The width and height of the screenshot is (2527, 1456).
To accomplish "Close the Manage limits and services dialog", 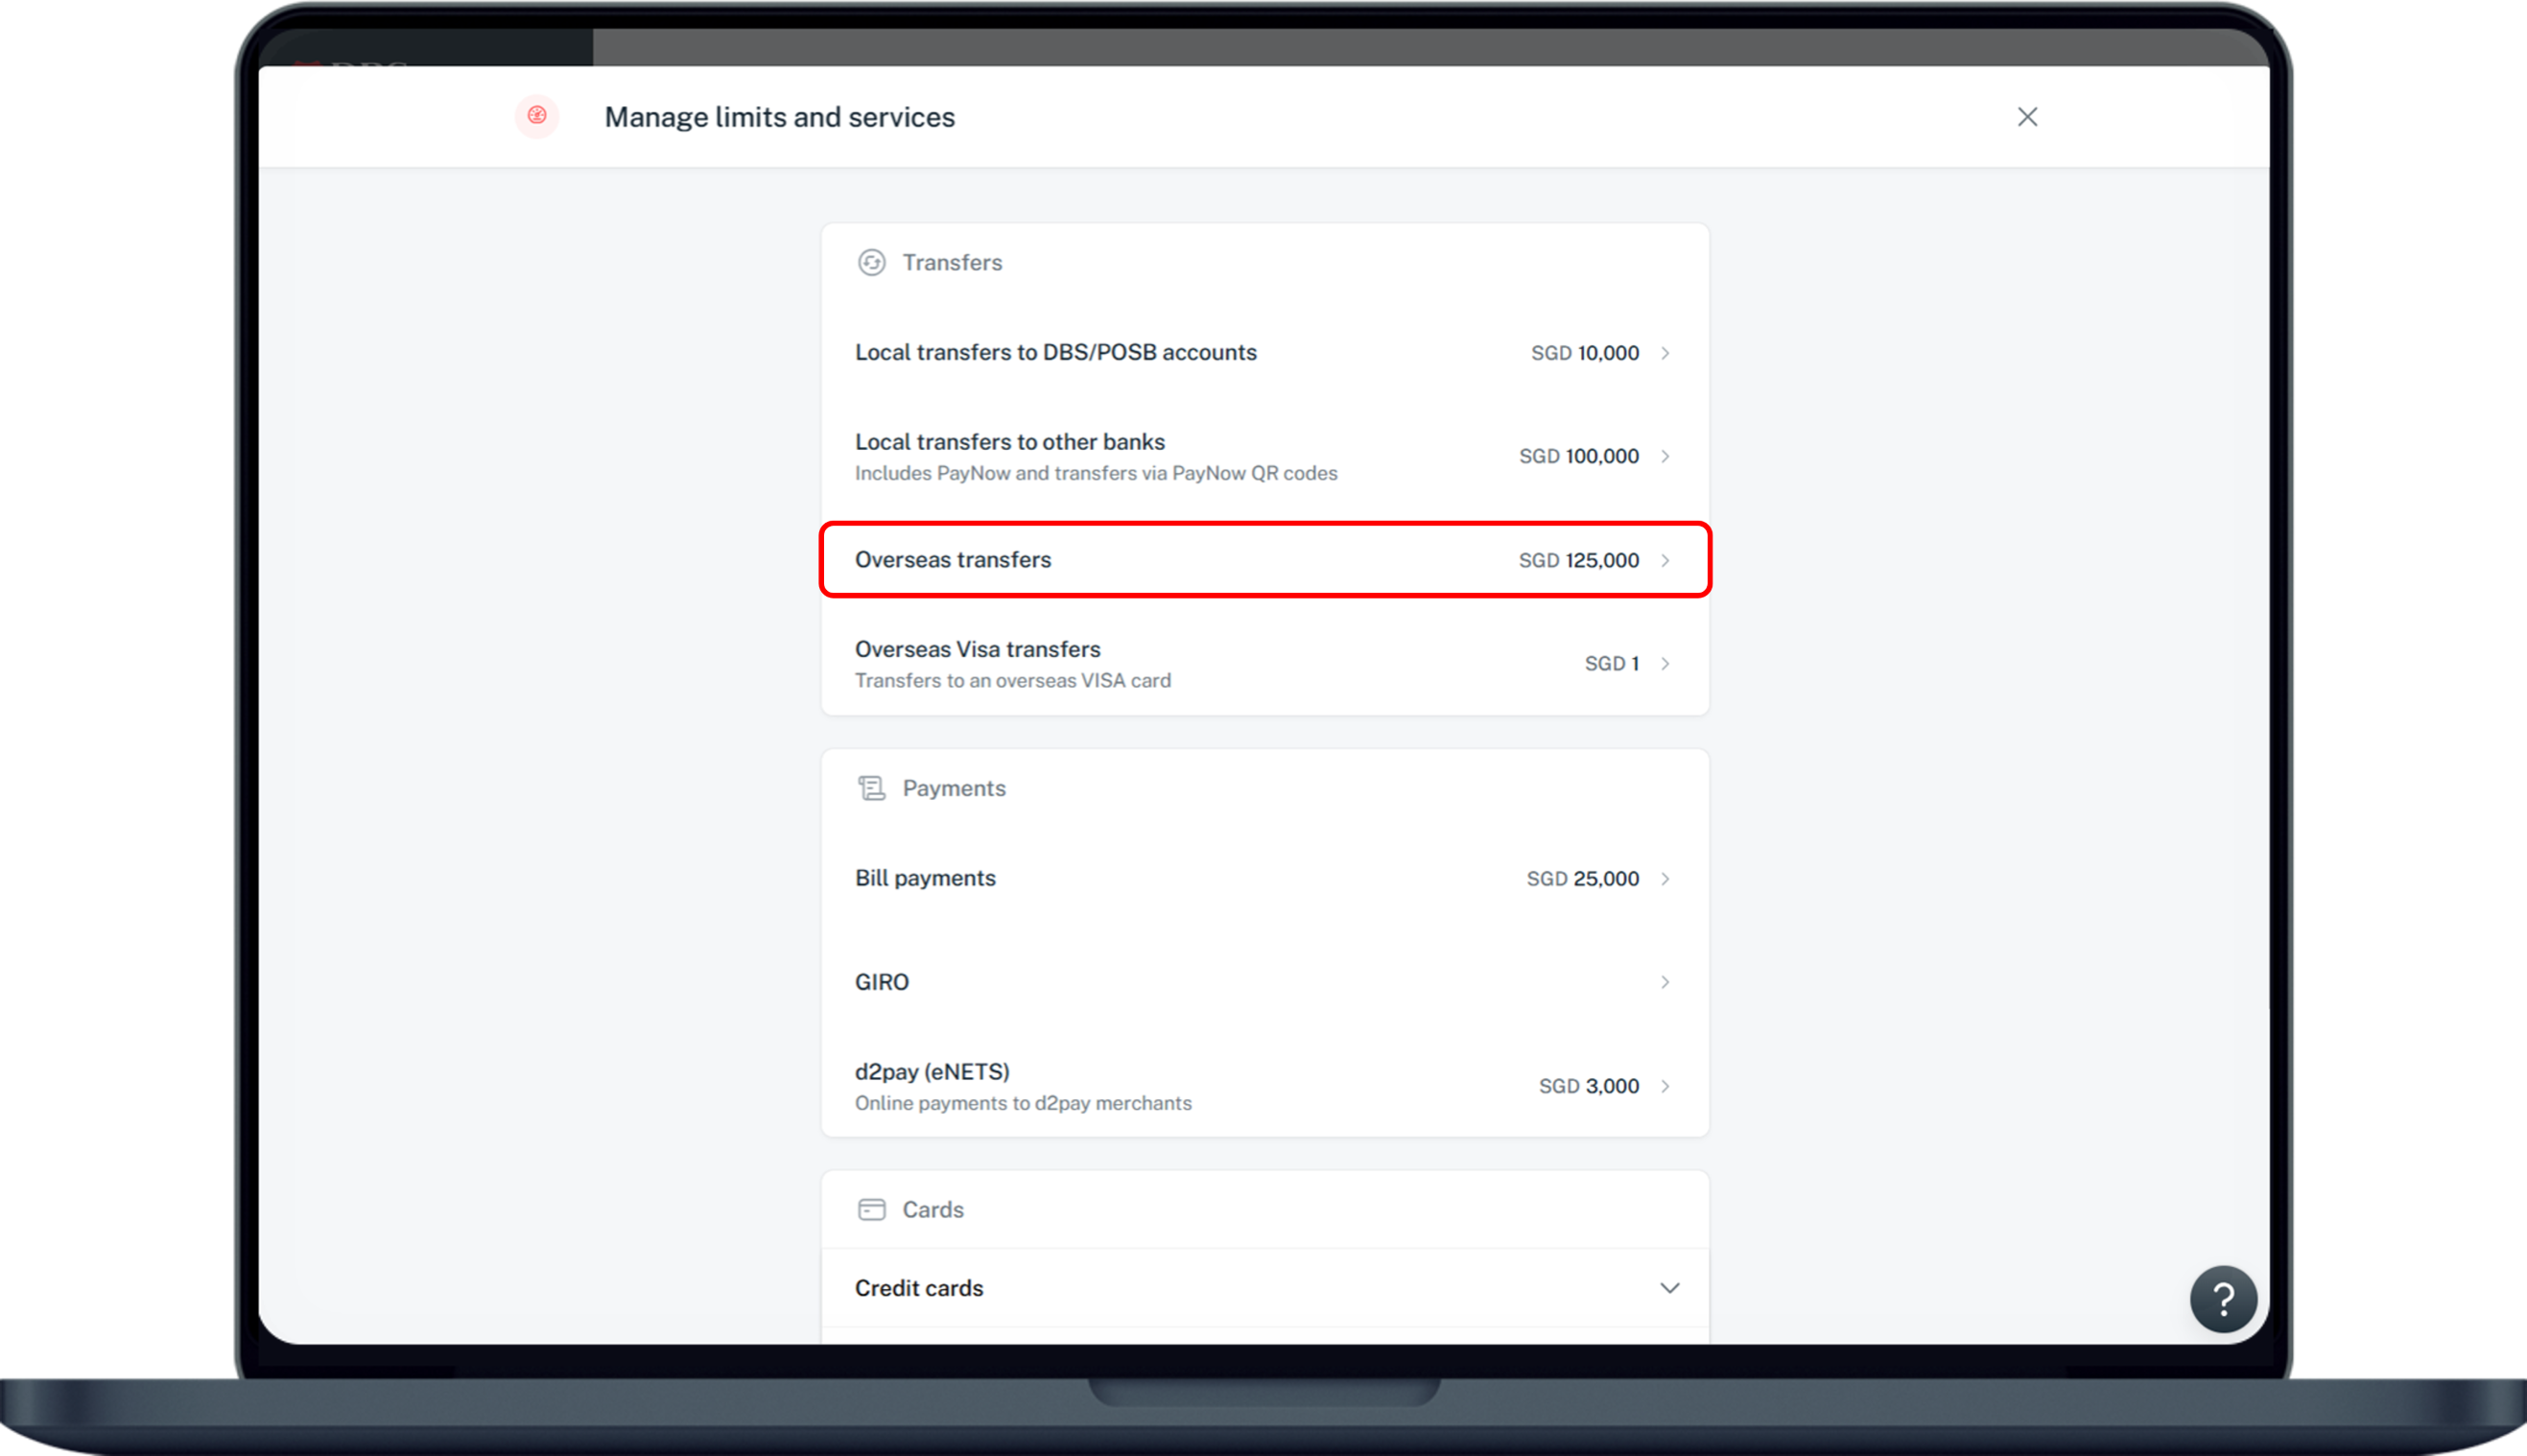I will pyautogui.click(x=2027, y=117).
